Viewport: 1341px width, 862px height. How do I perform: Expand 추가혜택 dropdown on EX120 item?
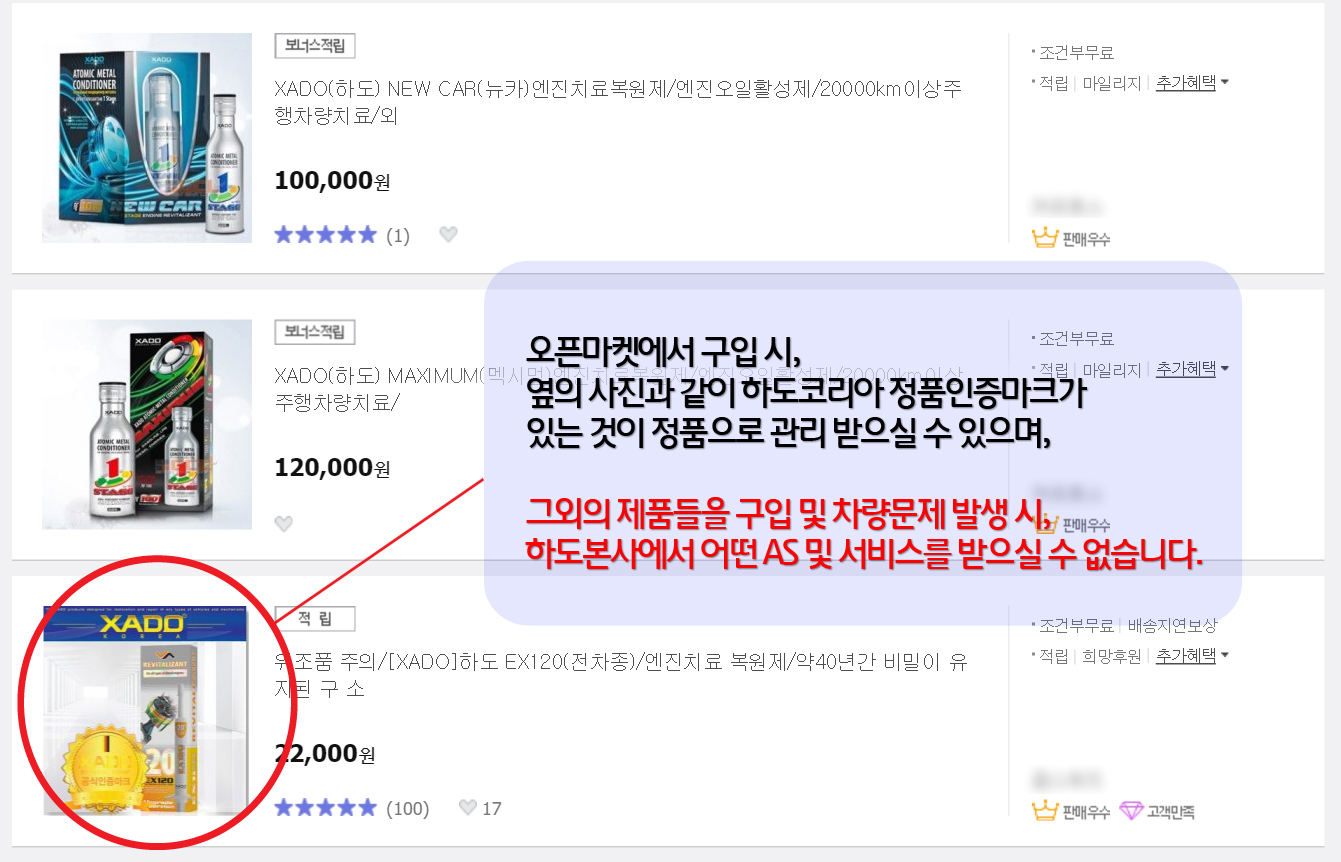[1192, 656]
